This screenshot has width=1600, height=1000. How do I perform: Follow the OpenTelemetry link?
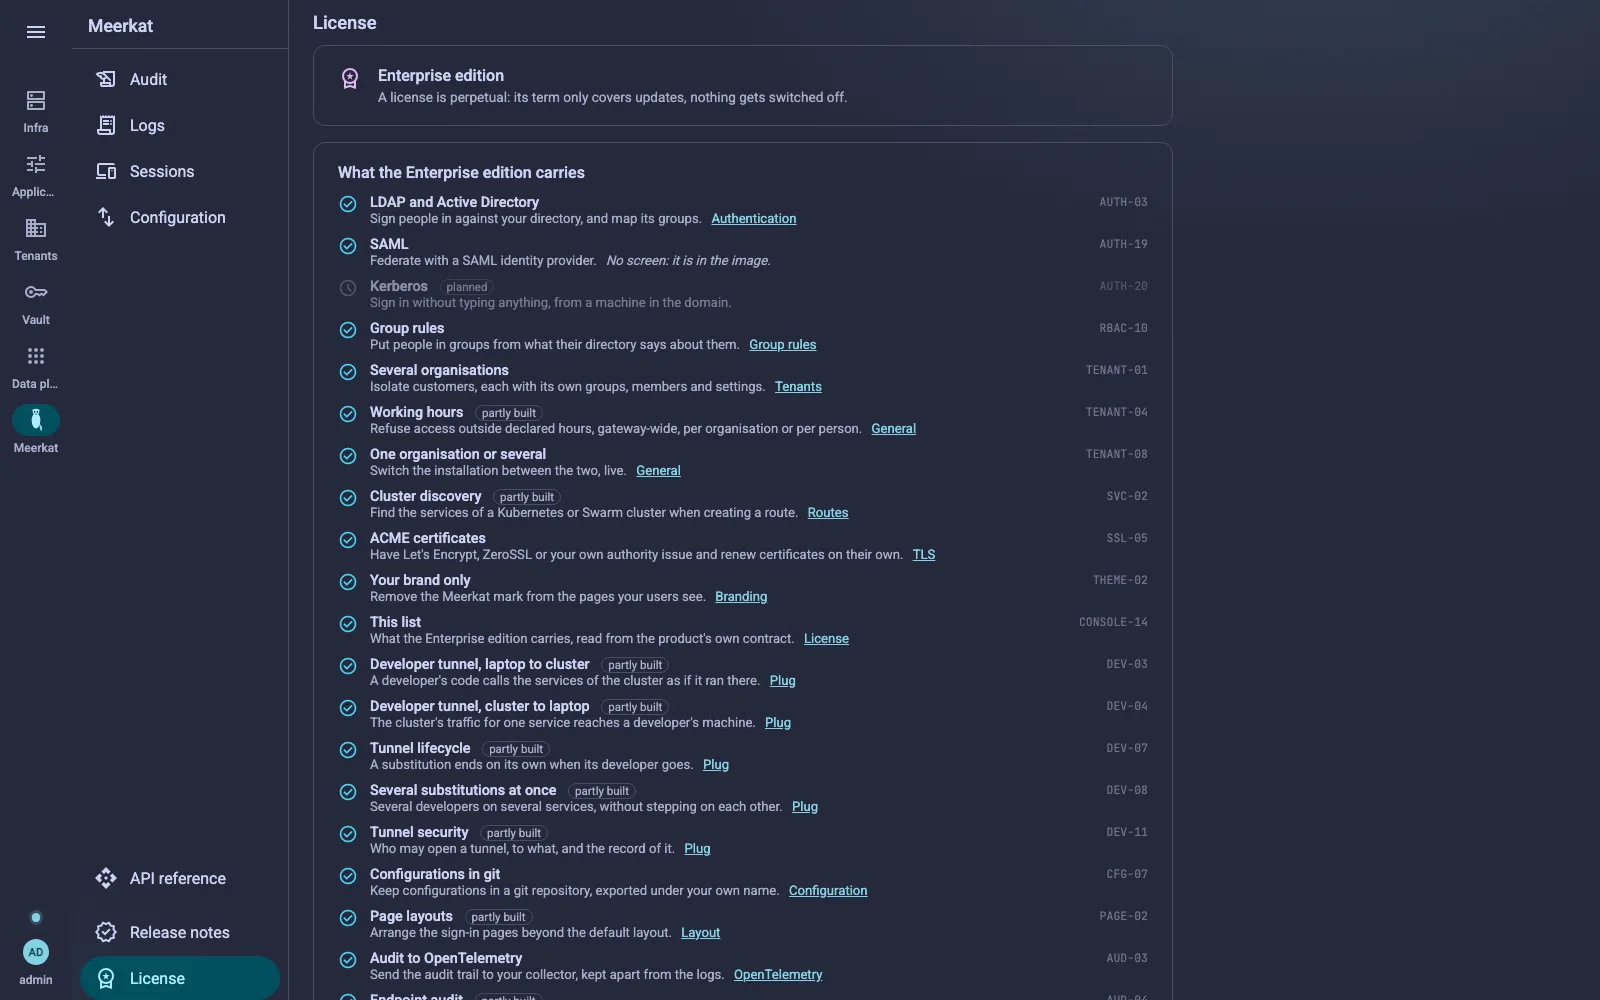[x=778, y=975]
